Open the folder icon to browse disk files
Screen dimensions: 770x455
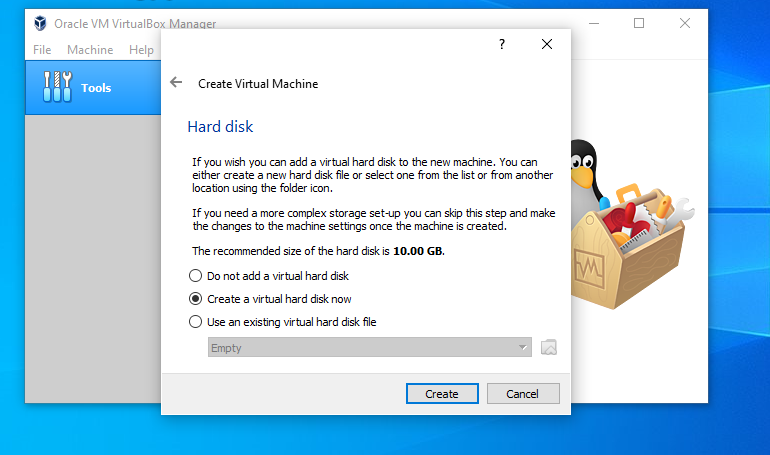click(549, 348)
